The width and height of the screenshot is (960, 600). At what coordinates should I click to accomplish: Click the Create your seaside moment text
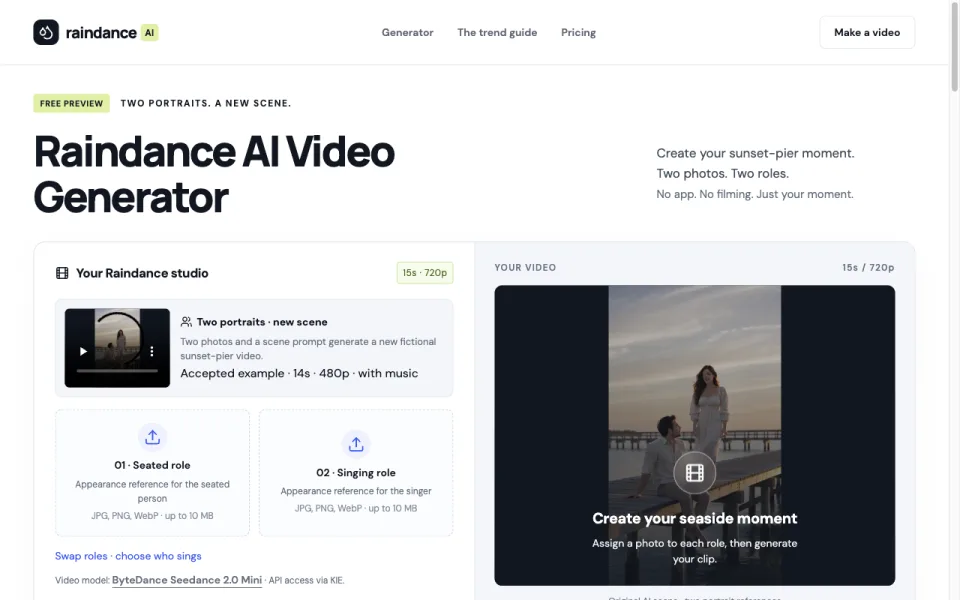click(x=694, y=519)
